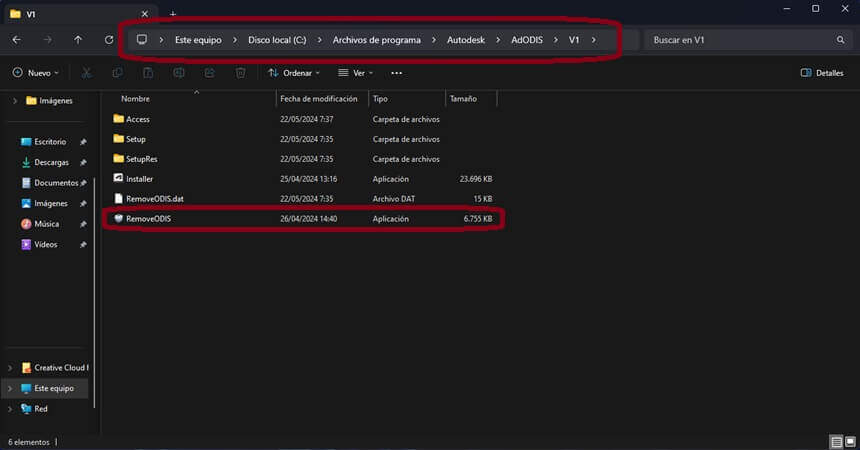The width and height of the screenshot is (860, 450).
Task: Click the Copy icon in toolbar
Action: tap(117, 72)
